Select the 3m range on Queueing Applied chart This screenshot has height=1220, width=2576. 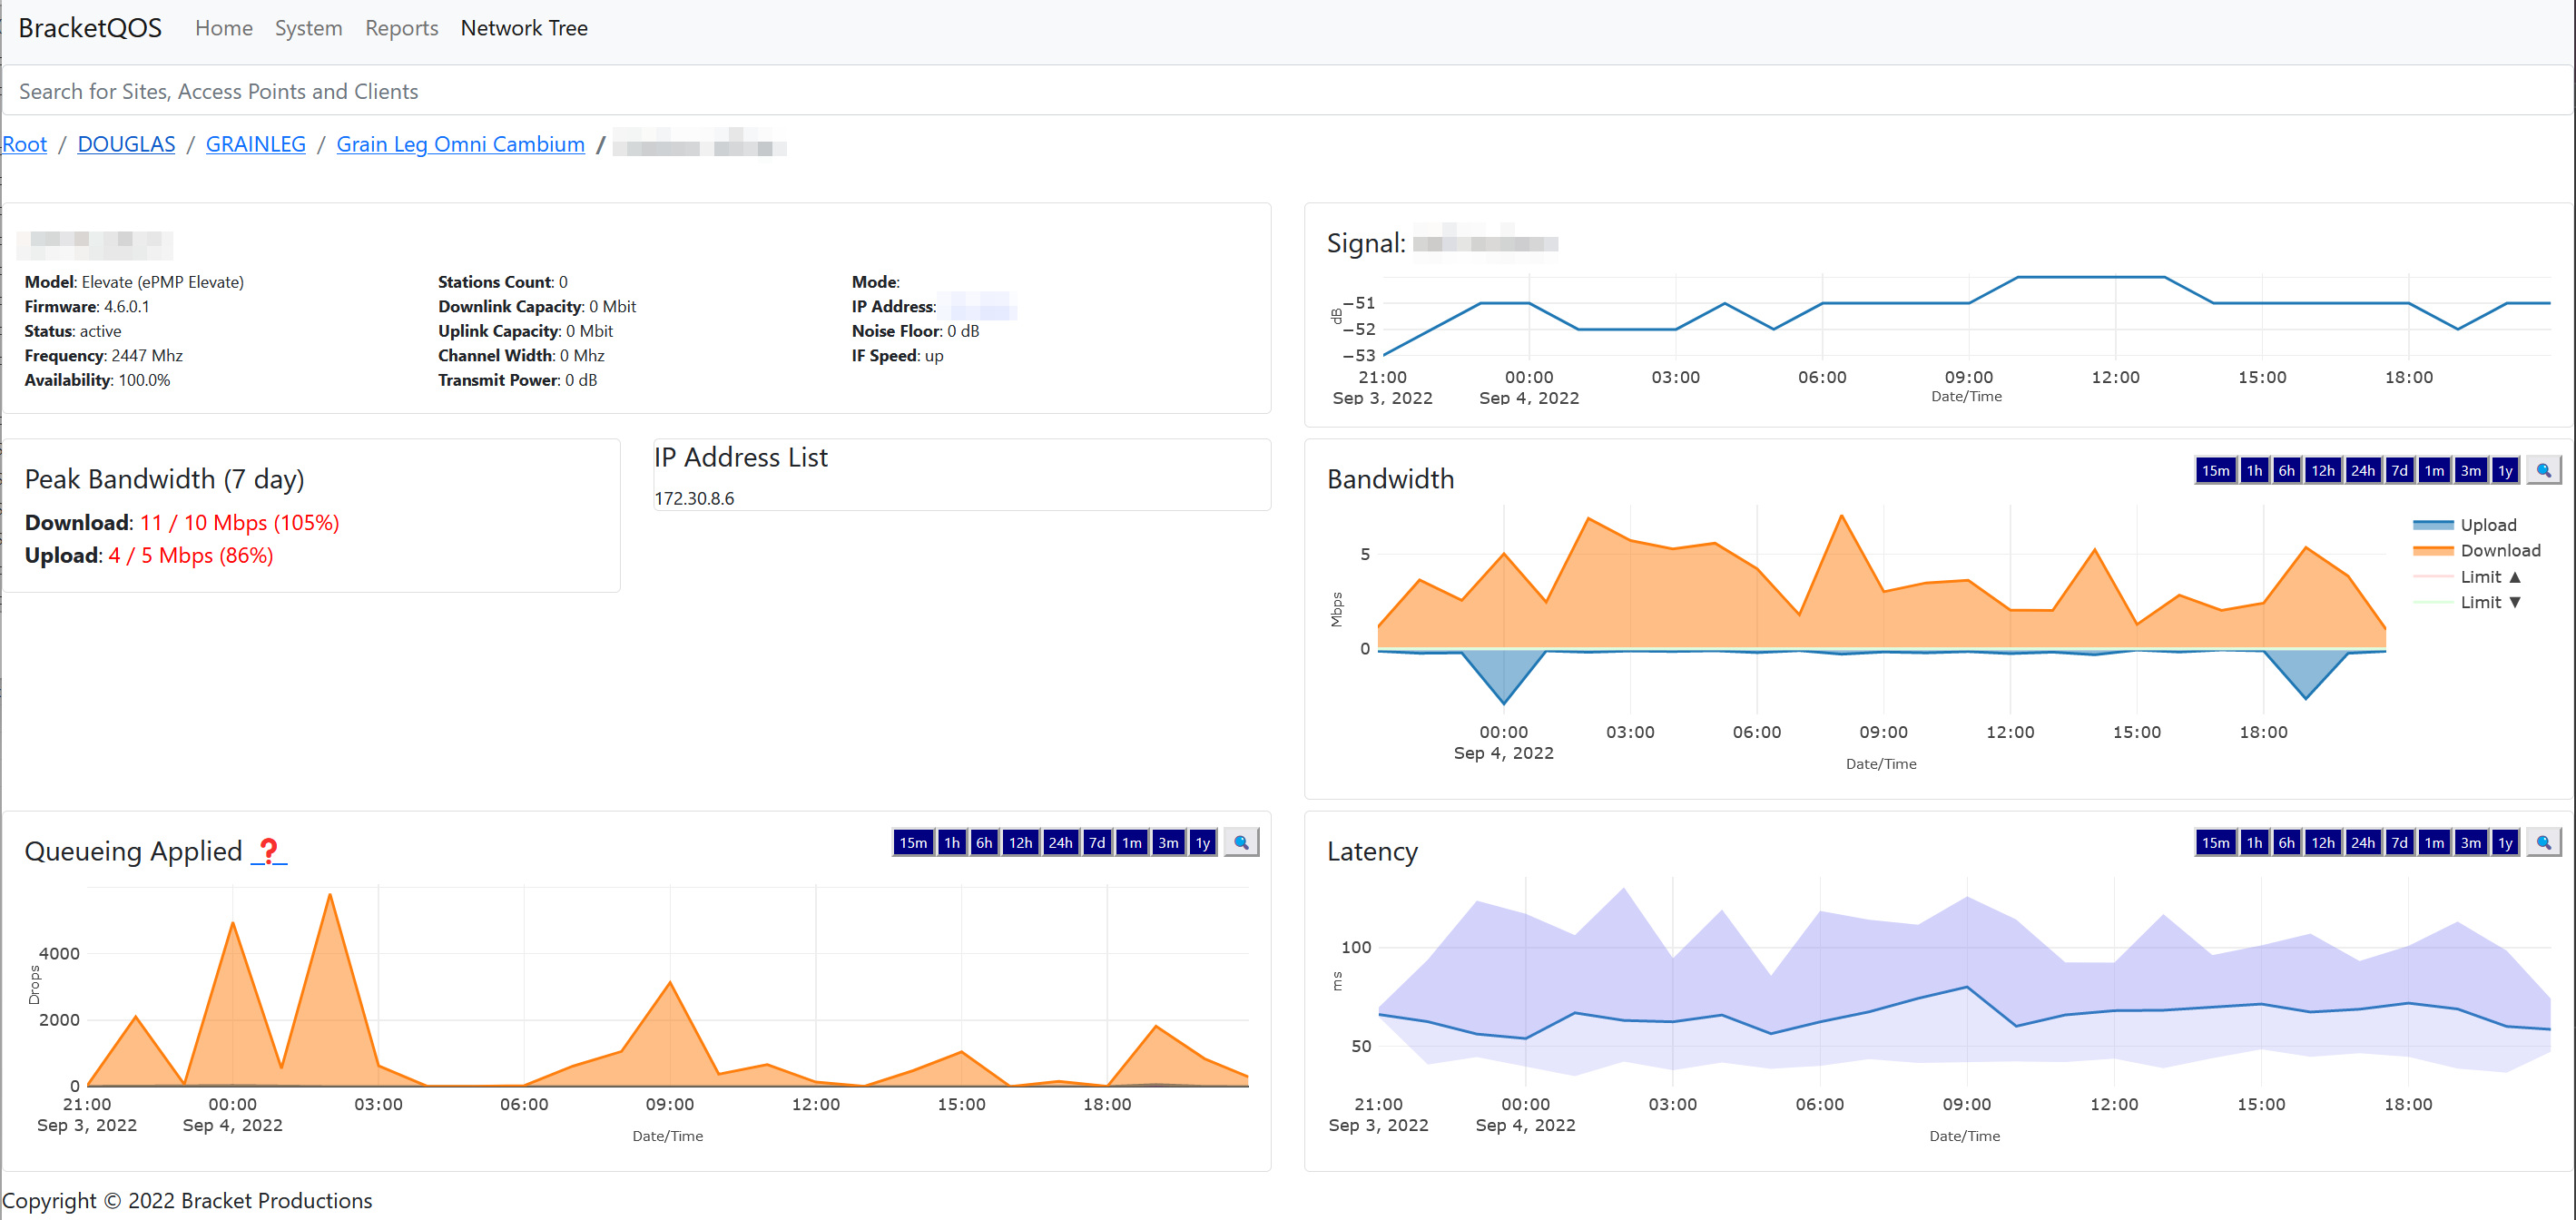1167,842
